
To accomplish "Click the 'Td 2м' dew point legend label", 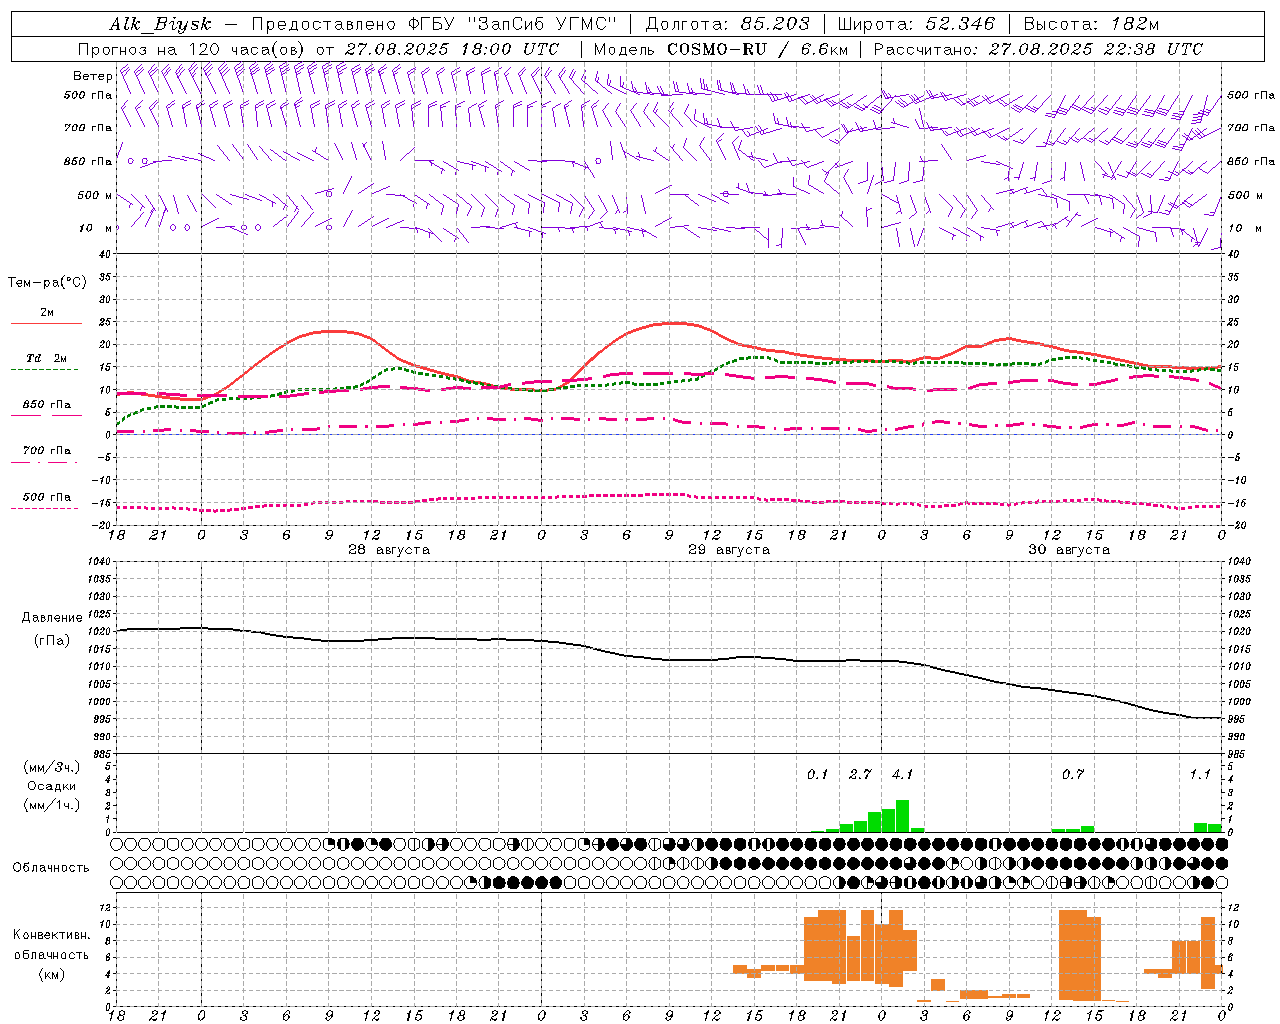I will pyautogui.click(x=47, y=358).
